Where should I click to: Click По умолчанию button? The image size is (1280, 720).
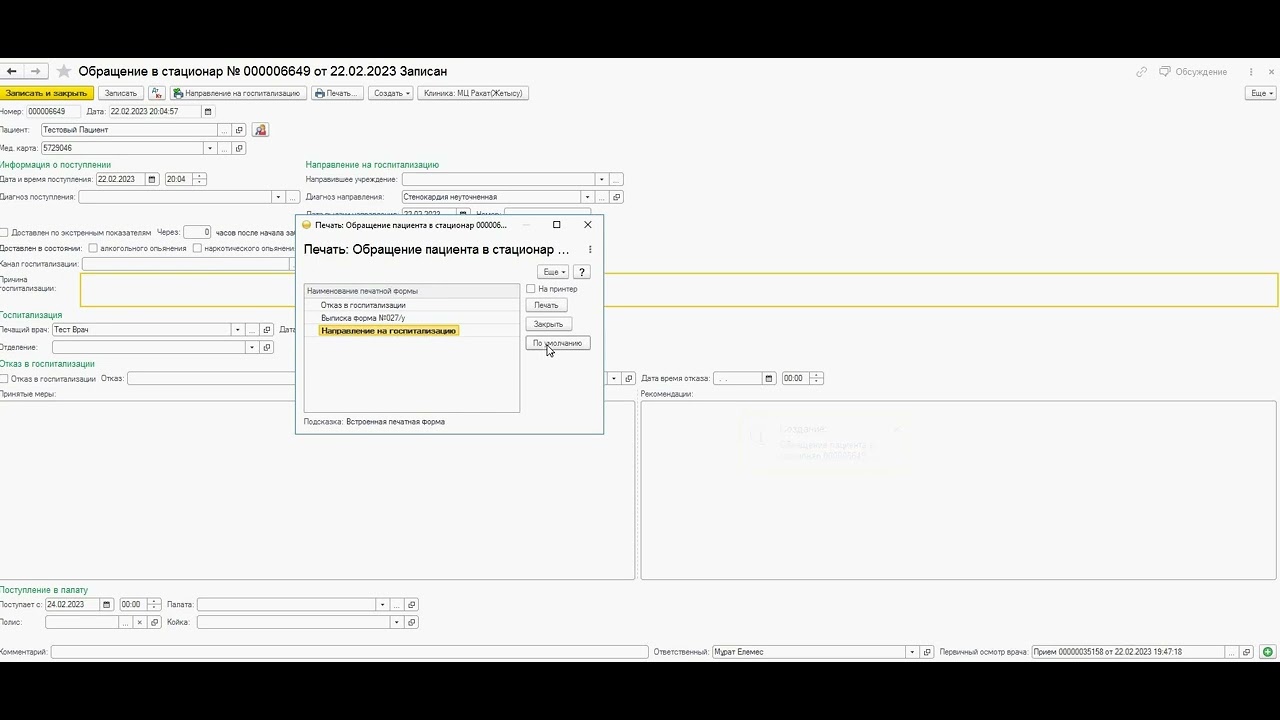[x=558, y=343]
